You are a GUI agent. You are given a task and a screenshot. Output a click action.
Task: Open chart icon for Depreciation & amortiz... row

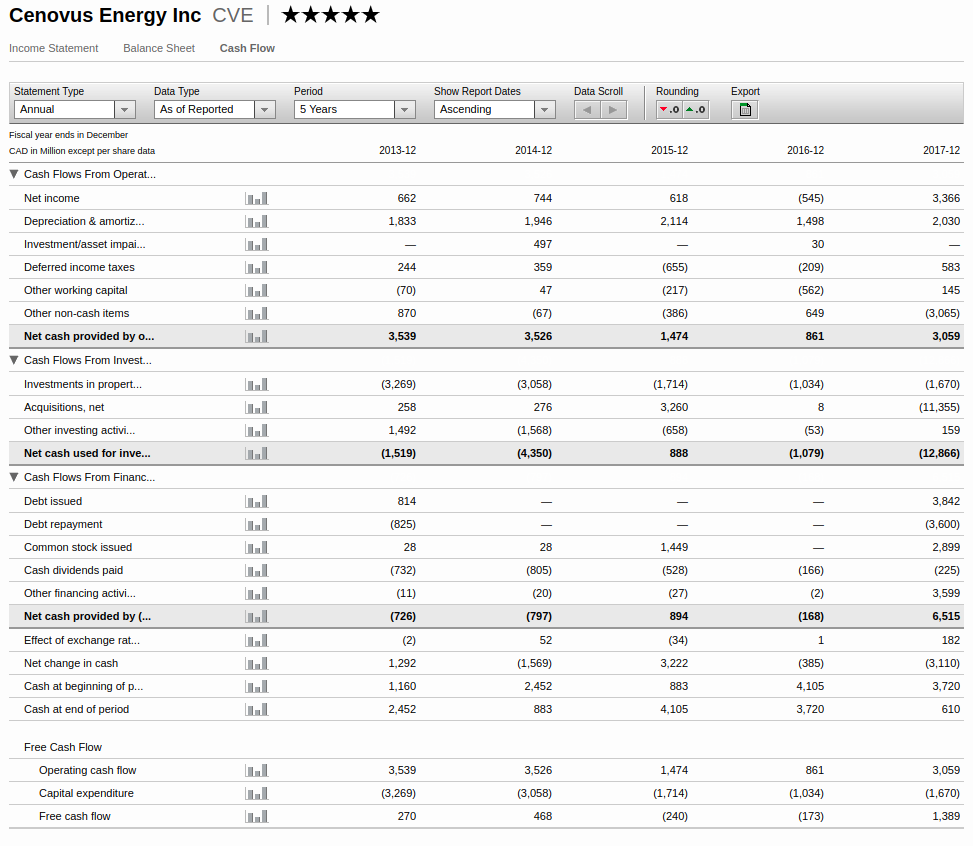tap(257, 222)
